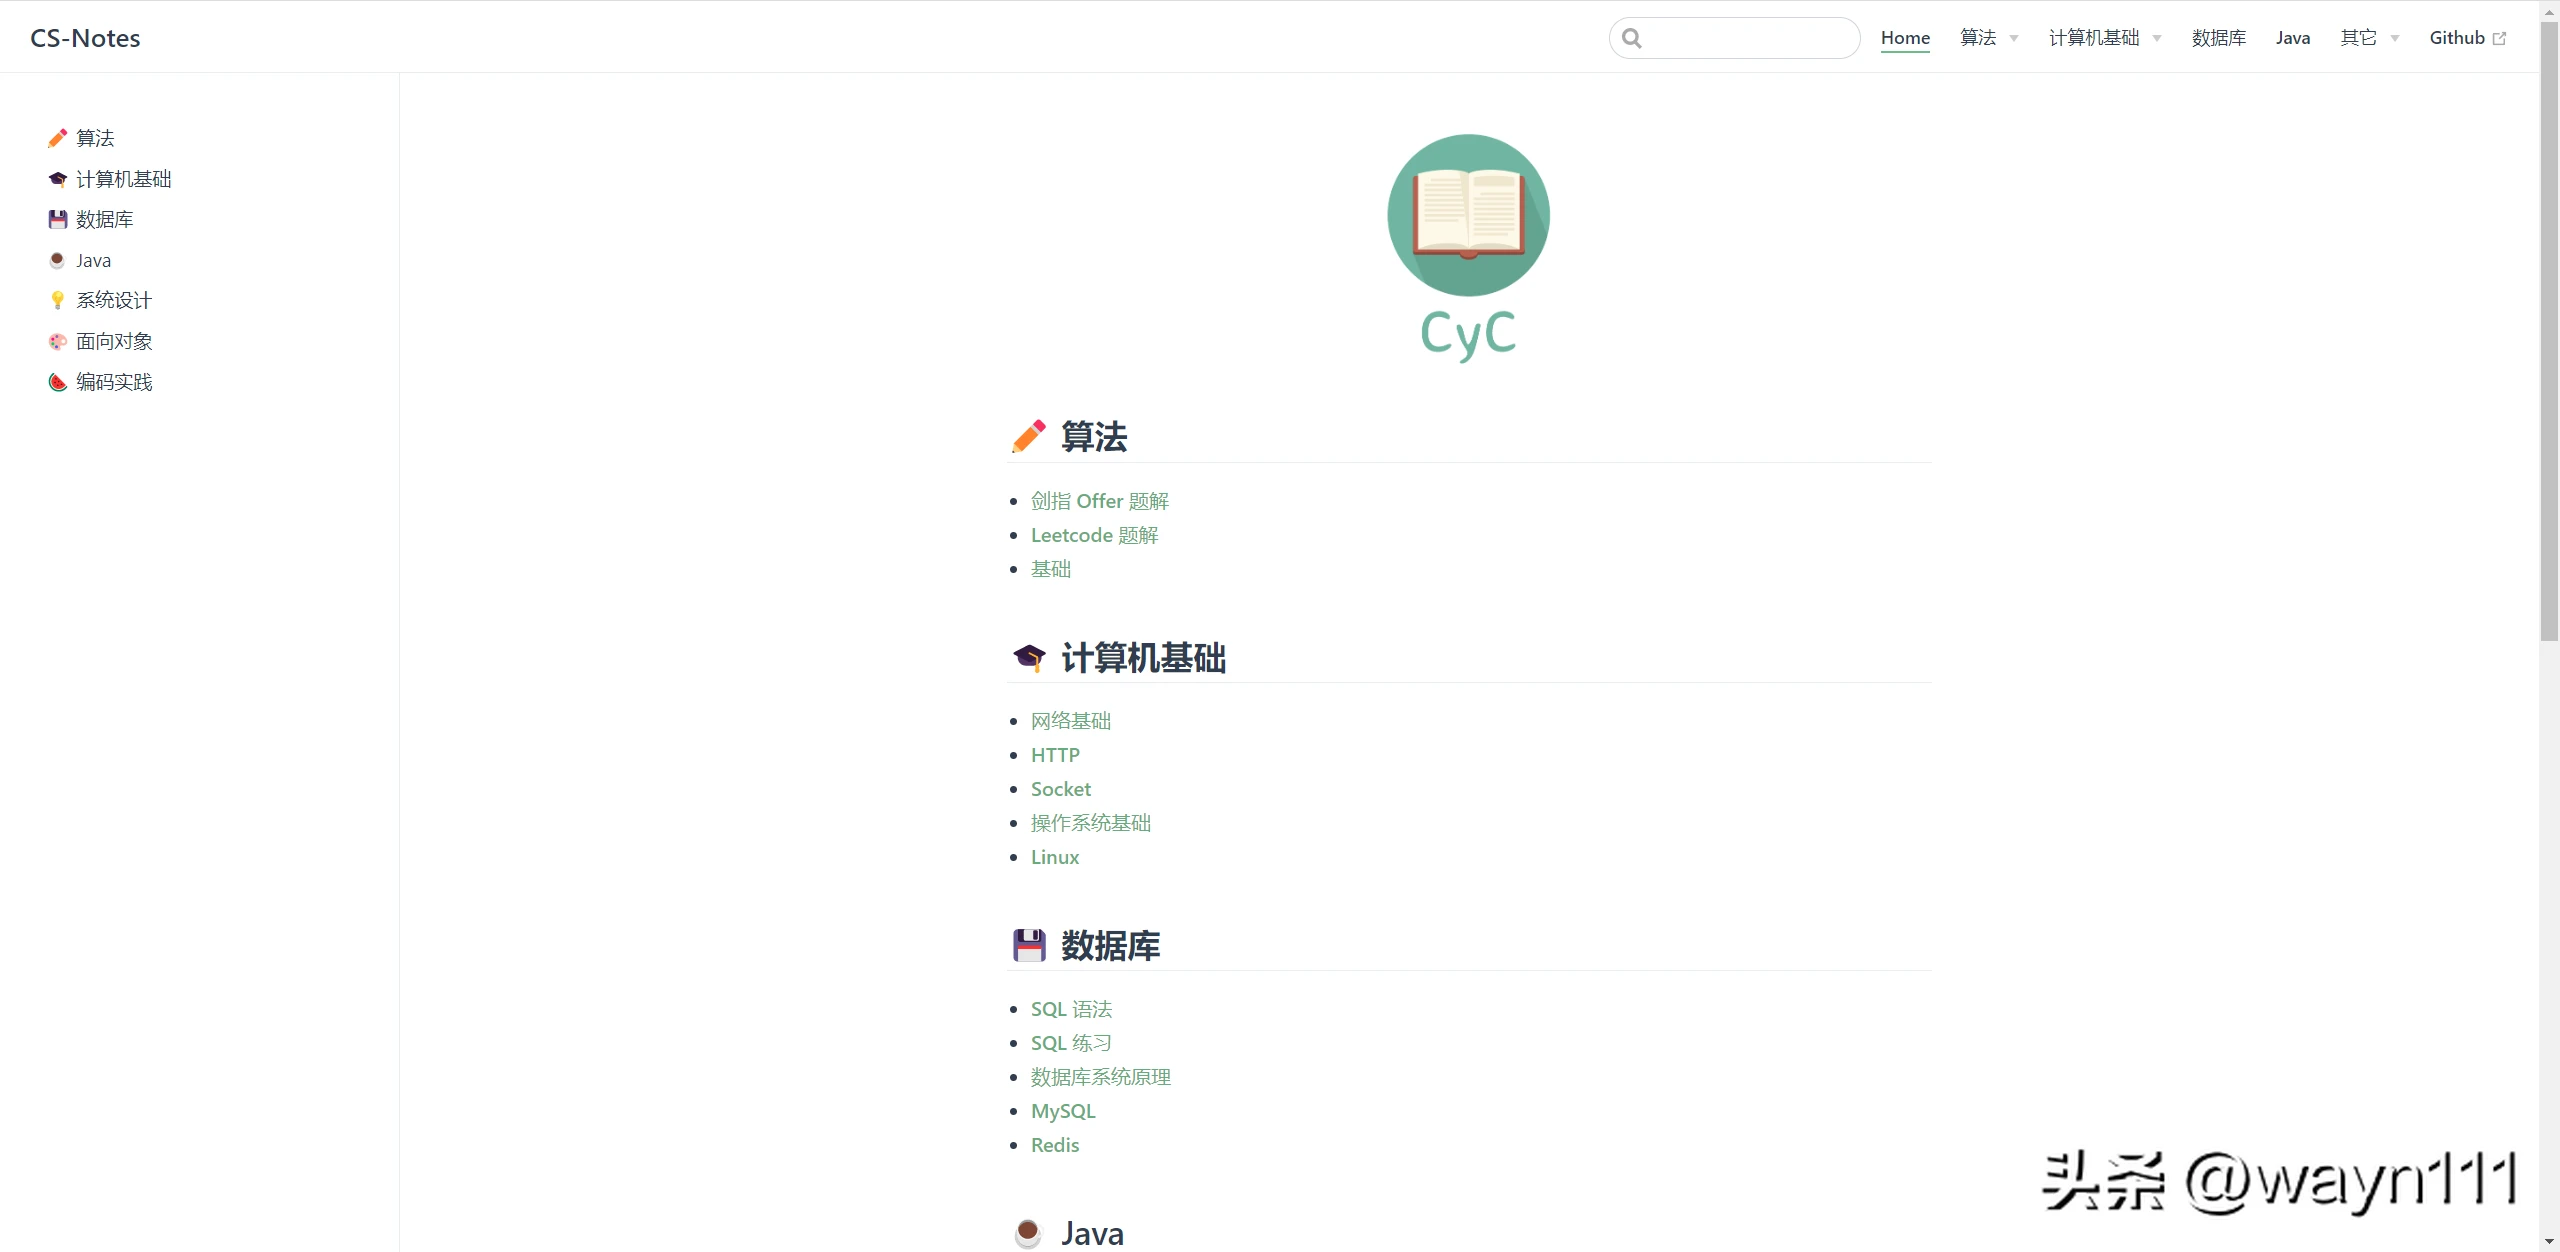Screen dimensions: 2560x1252
Task: Click the floppy disk icon in 数据库 heading
Action: [1029, 945]
